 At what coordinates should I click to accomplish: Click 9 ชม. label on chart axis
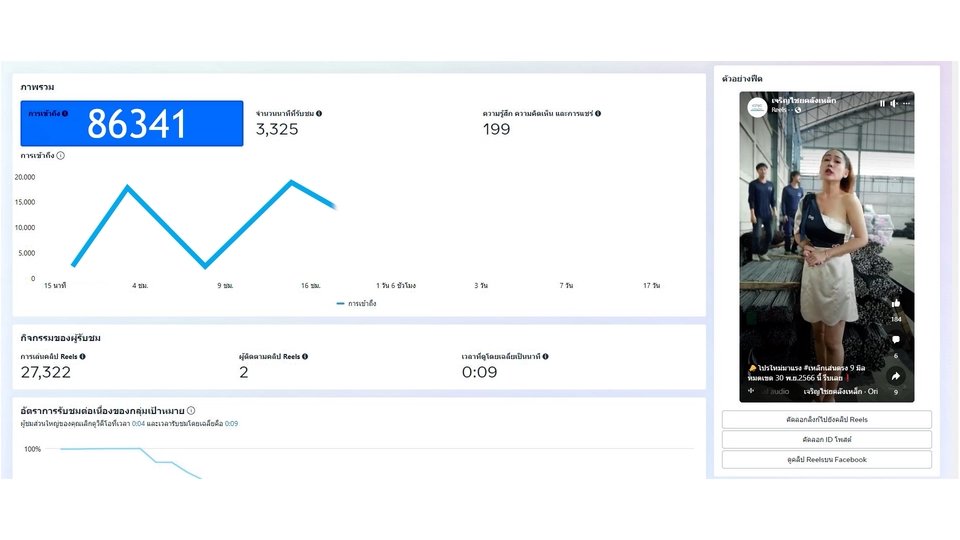point(225,286)
